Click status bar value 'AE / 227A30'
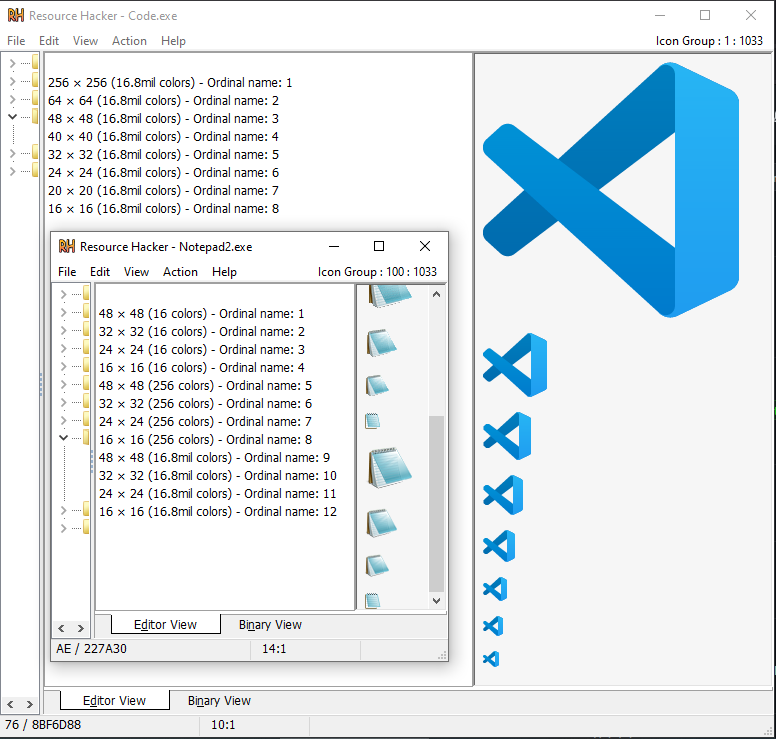Screen dimensions: 776x739 pos(92,649)
